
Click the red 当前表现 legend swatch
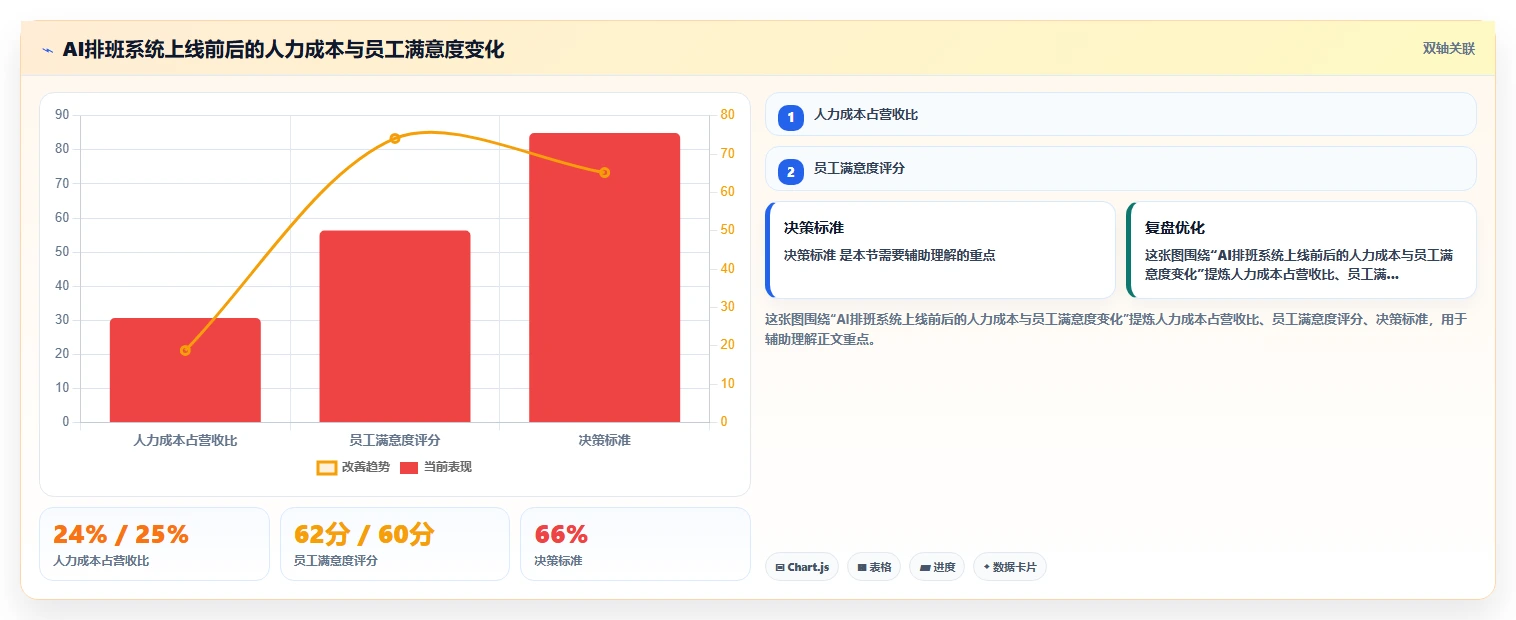(x=409, y=467)
